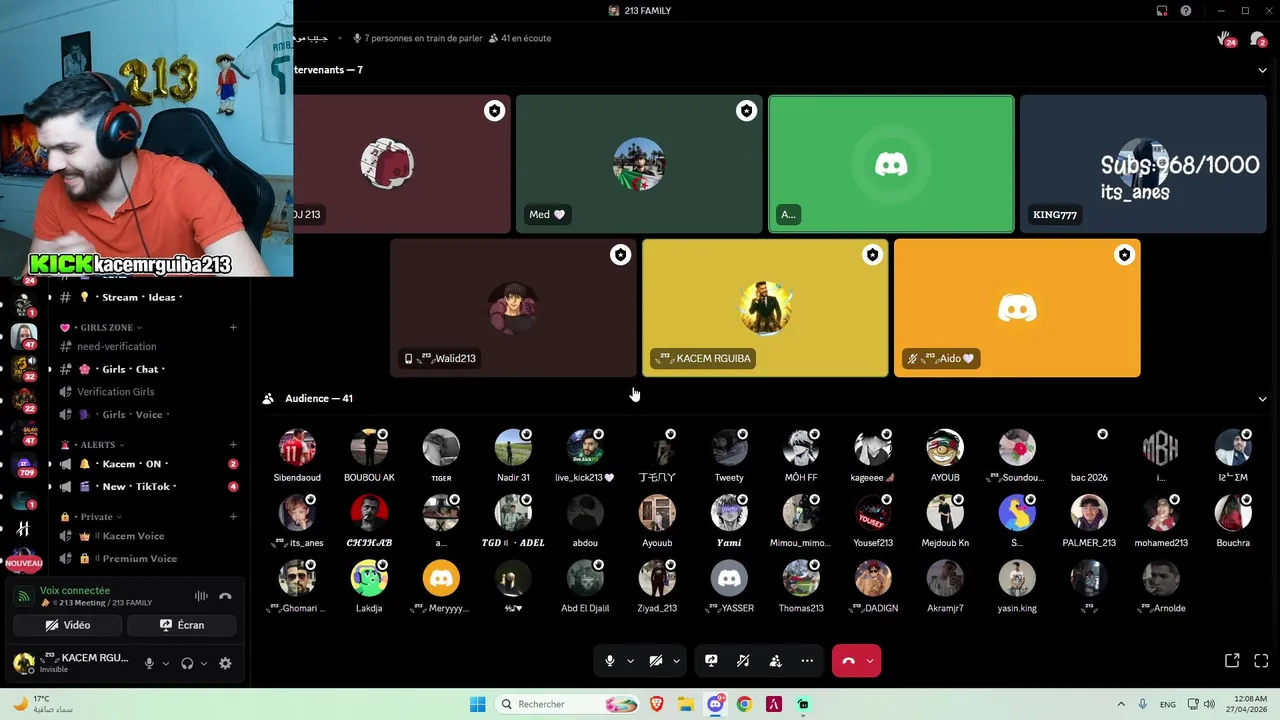Add channel to Private category

pos(233,517)
